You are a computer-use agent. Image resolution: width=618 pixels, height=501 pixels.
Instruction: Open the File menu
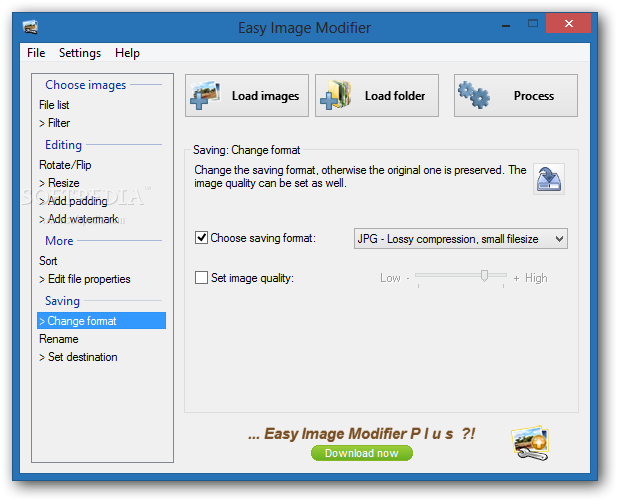[x=36, y=53]
